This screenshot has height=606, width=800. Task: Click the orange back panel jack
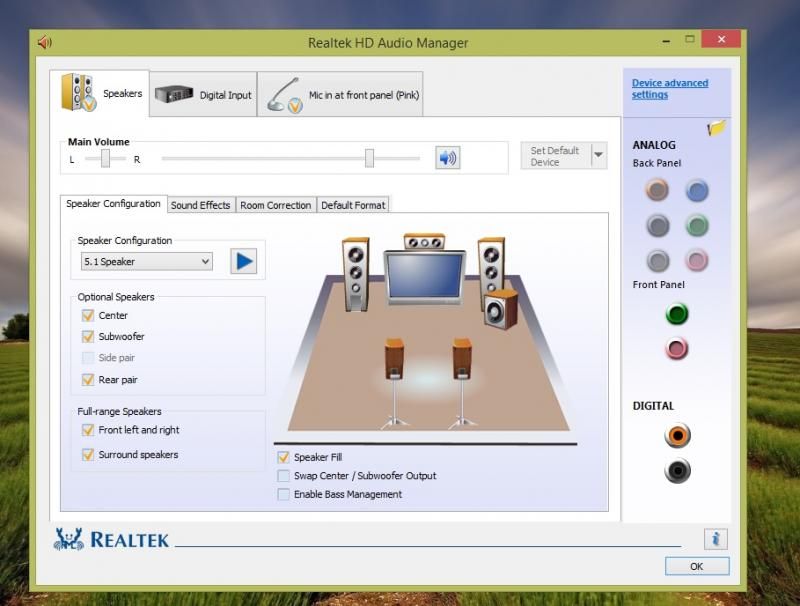tap(657, 190)
